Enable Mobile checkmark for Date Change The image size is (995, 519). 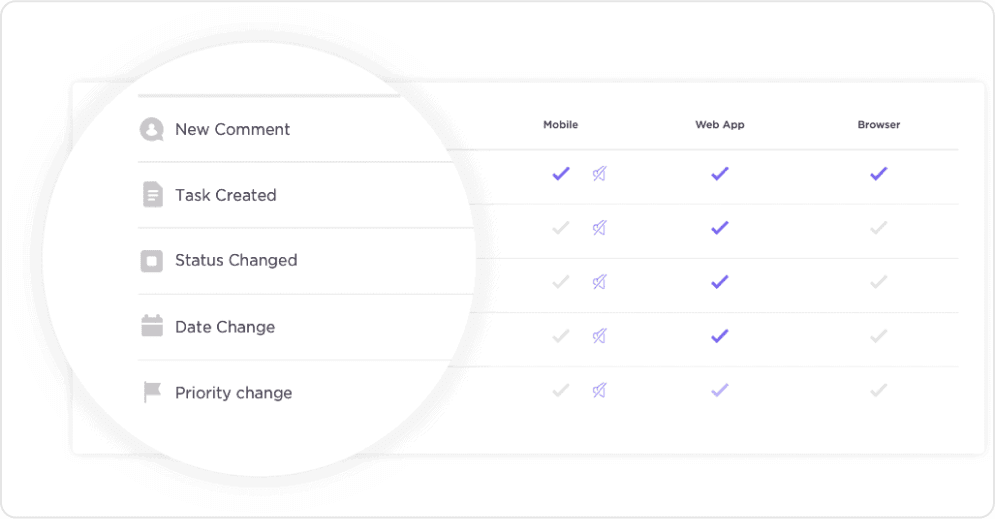point(561,336)
